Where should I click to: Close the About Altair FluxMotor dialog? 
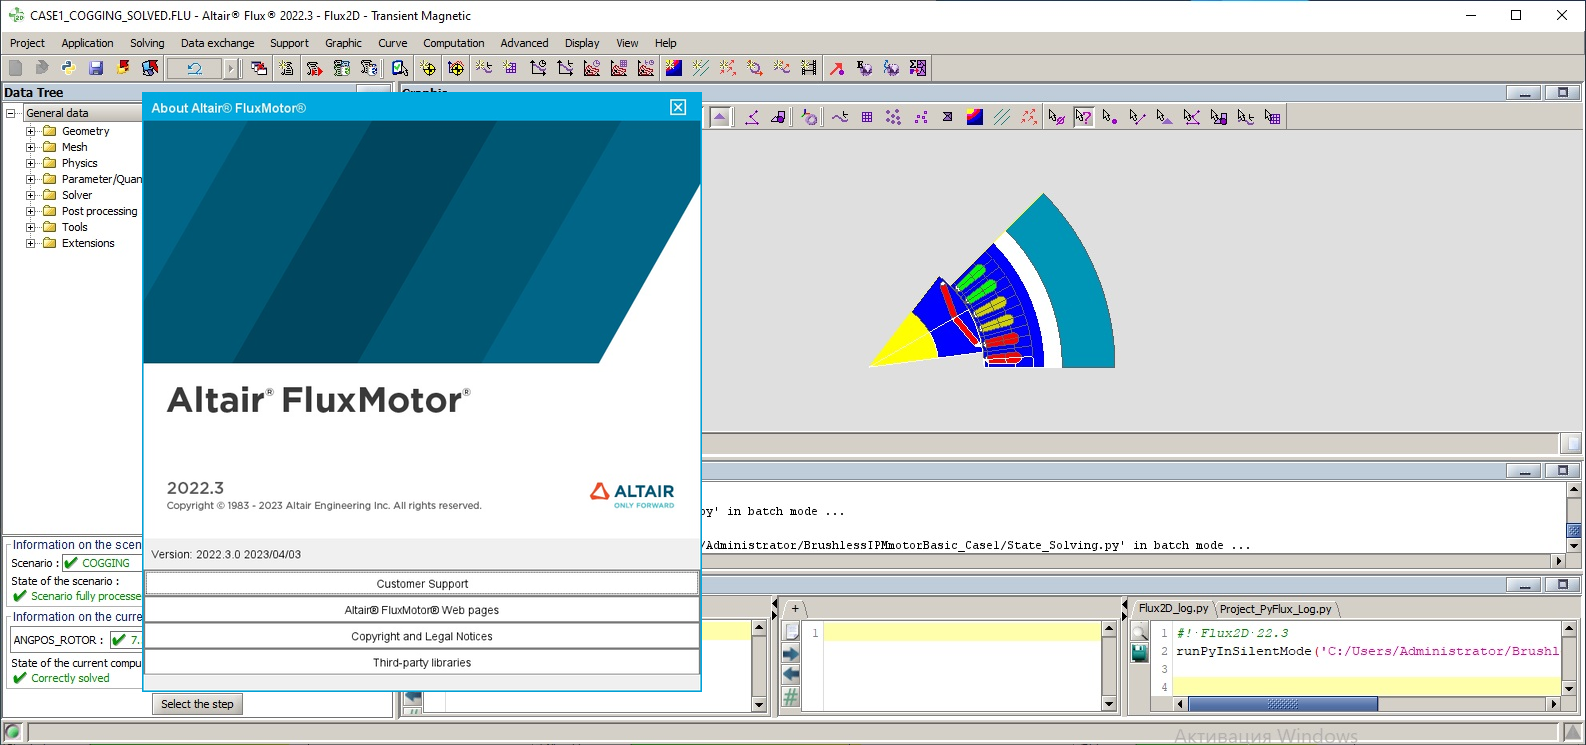click(678, 107)
